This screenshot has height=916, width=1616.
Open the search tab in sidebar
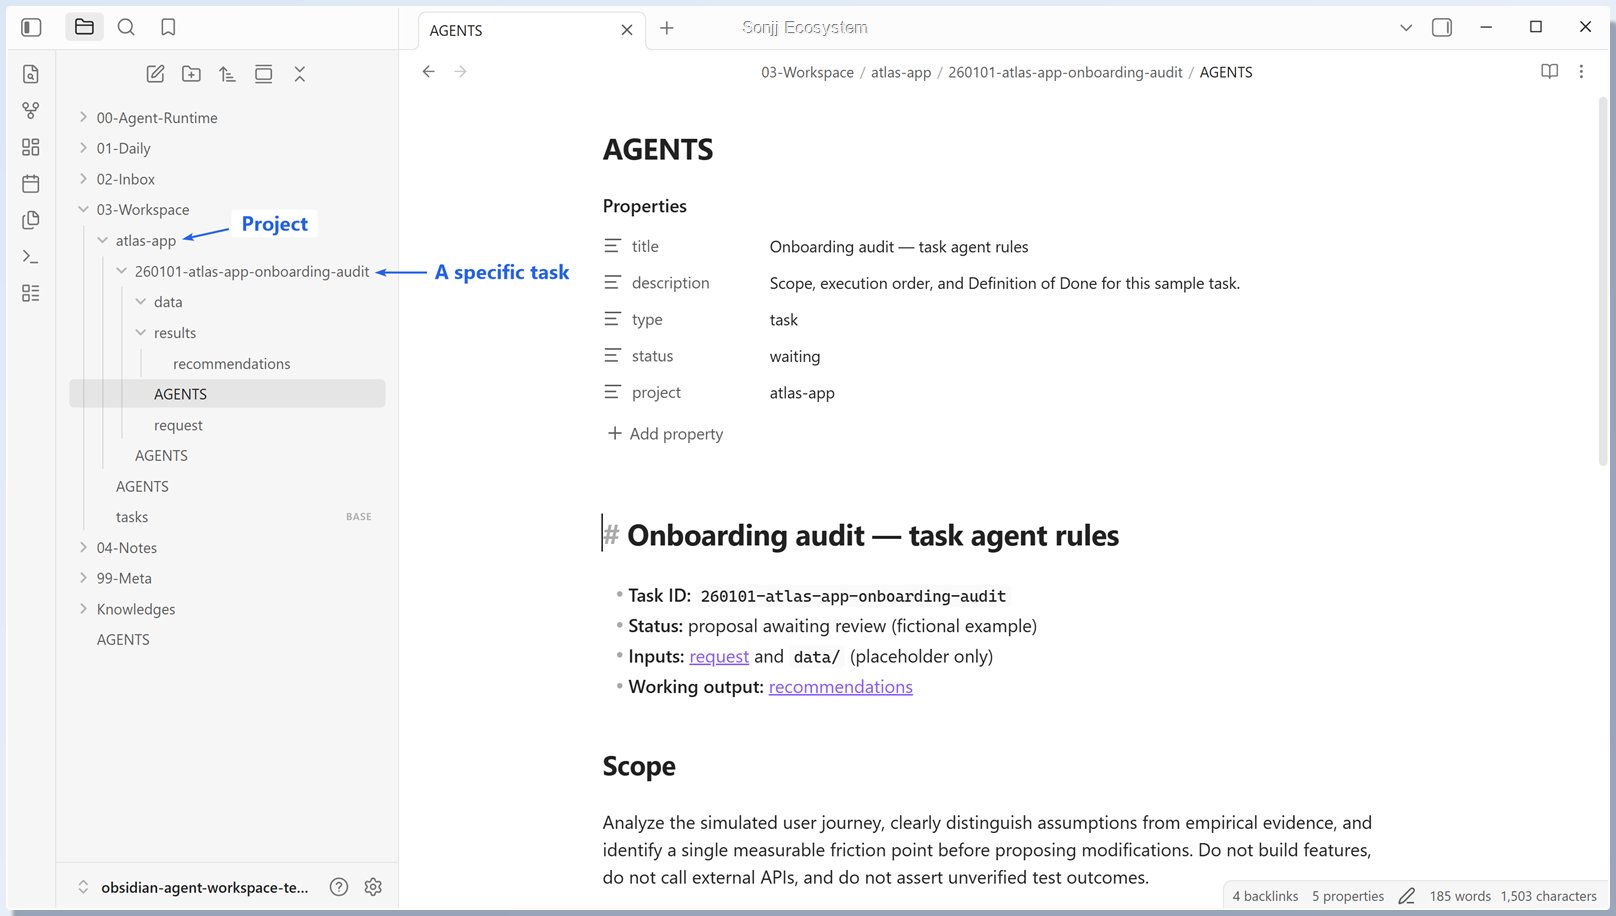click(126, 27)
